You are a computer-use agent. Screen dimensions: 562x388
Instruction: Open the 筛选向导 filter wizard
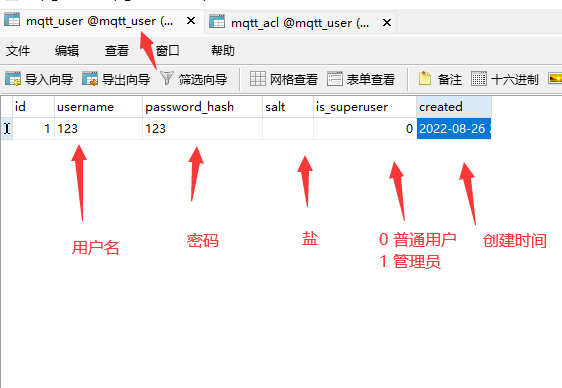[x=193, y=79]
